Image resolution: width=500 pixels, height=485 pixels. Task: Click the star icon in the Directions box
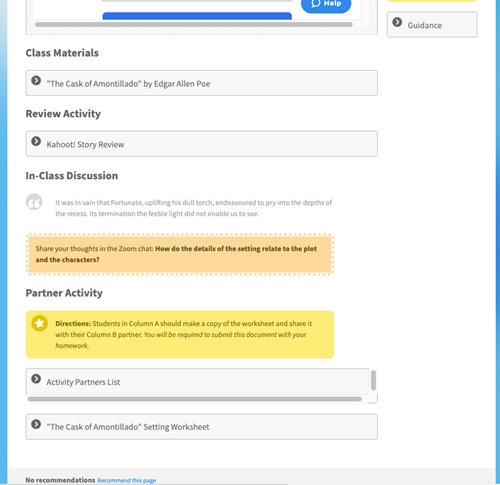(x=39, y=323)
